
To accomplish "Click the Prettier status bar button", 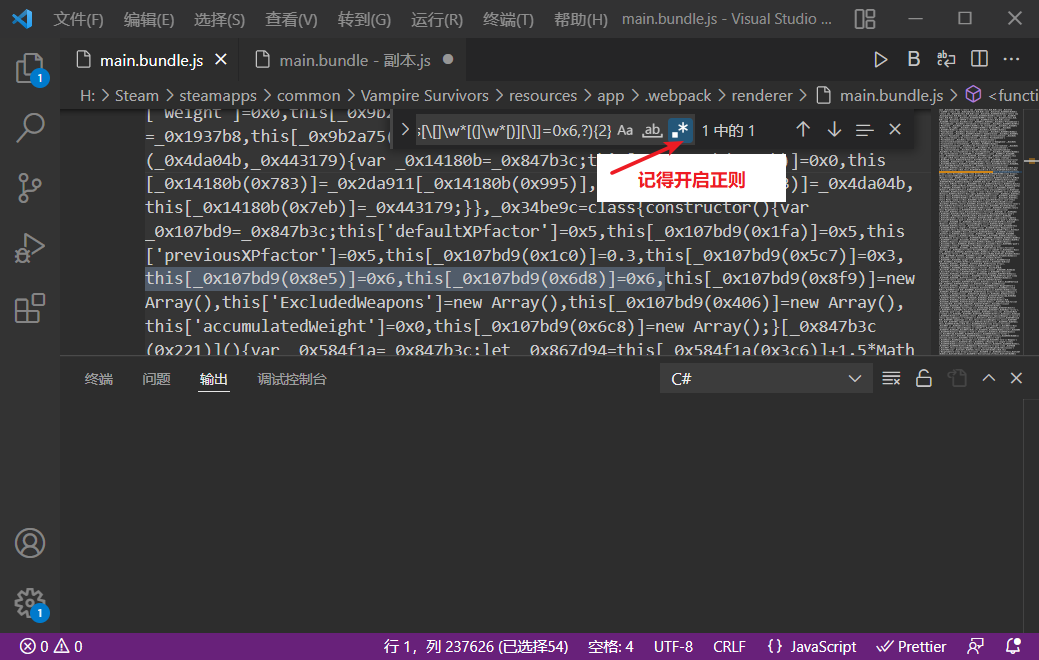I will click(911, 647).
